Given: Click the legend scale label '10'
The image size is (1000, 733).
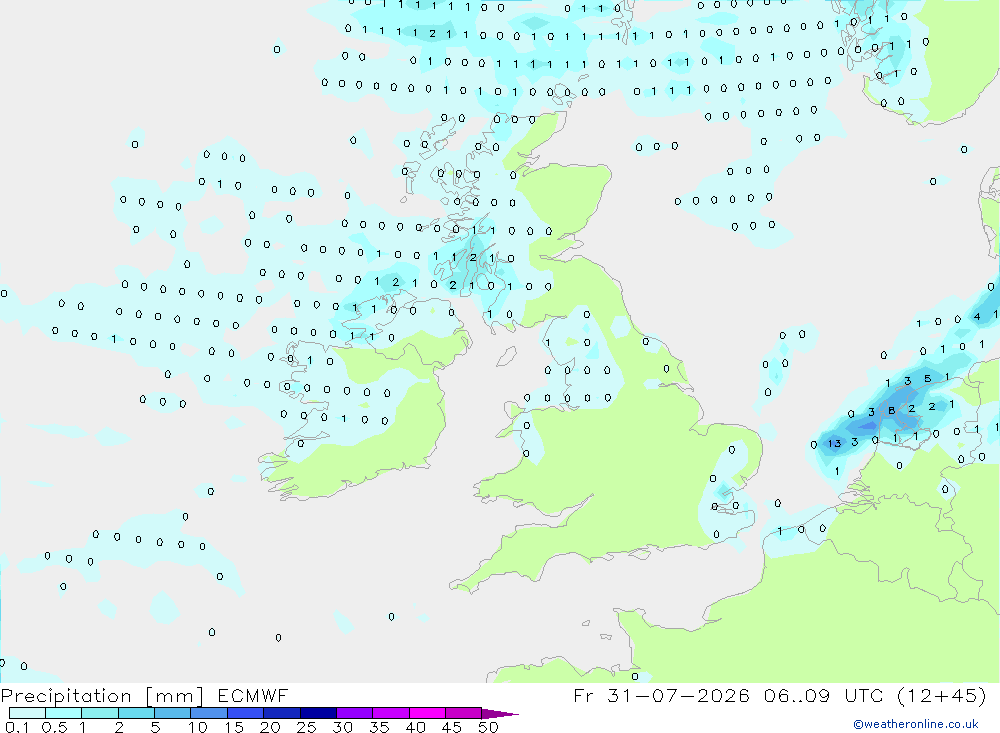Looking at the screenshot, I should (x=198, y=727).
